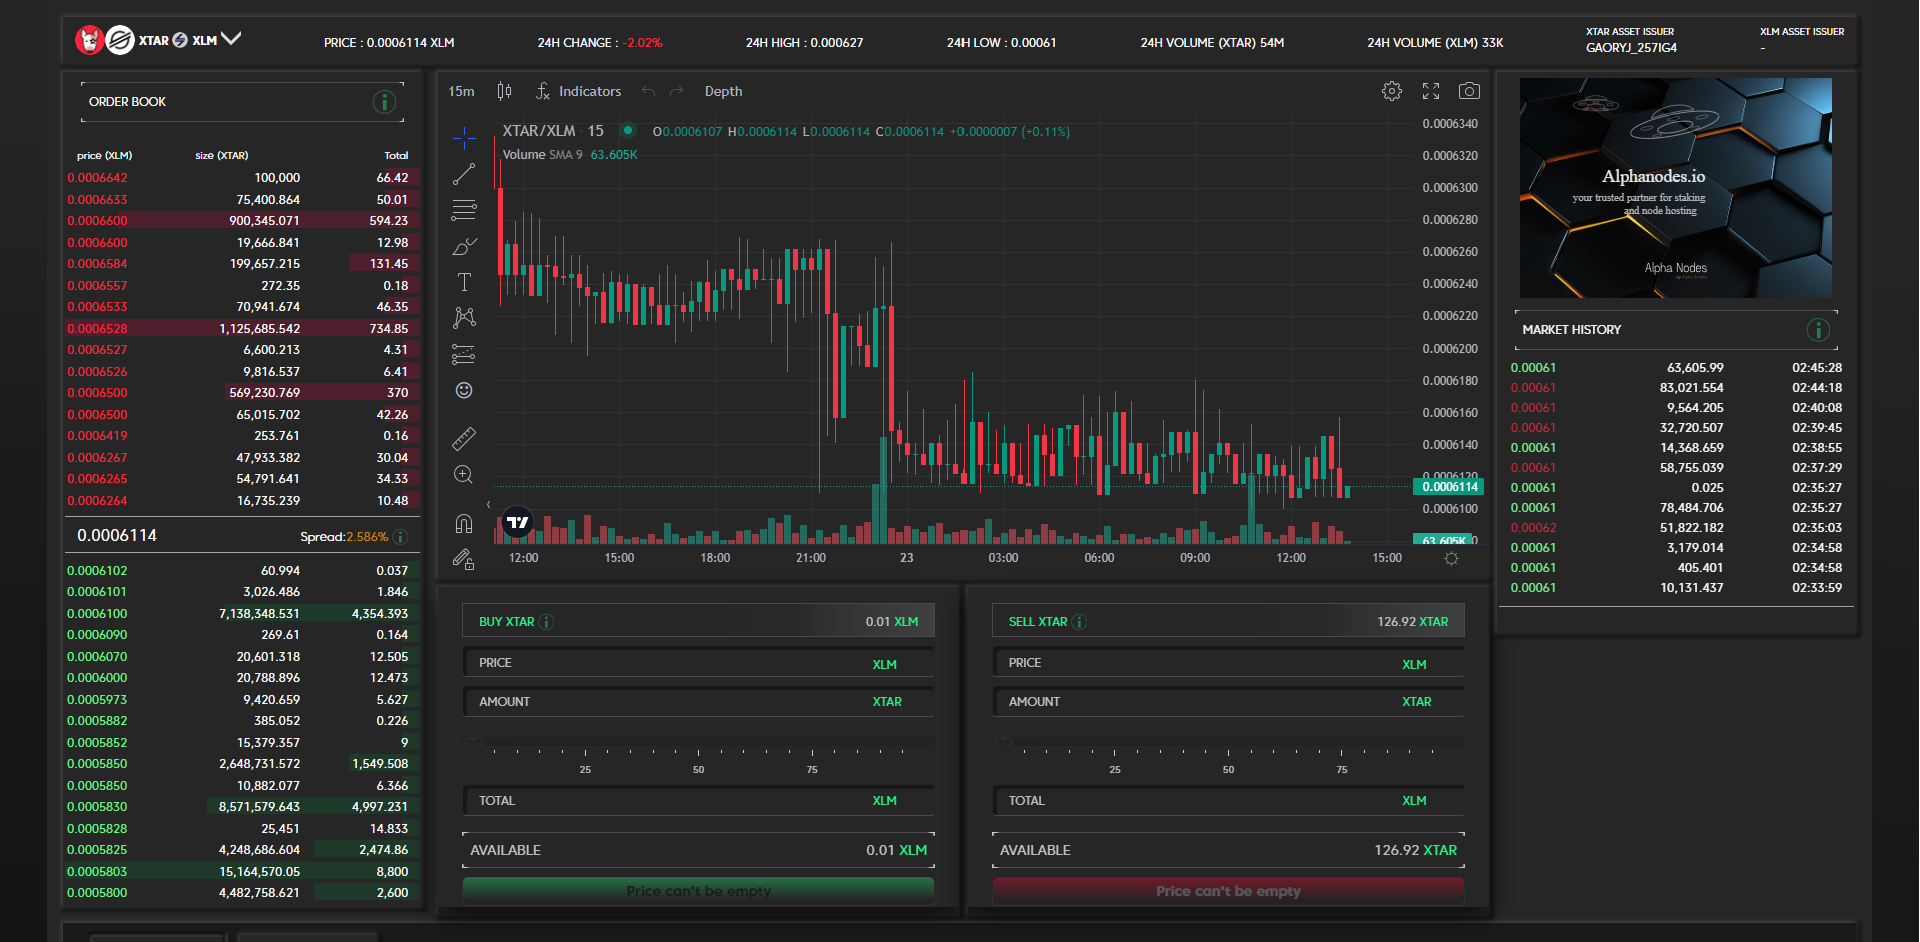Toggle the chart timezone settings icon
This screenshot has width=1920, height=942.
coord(1451,558)
